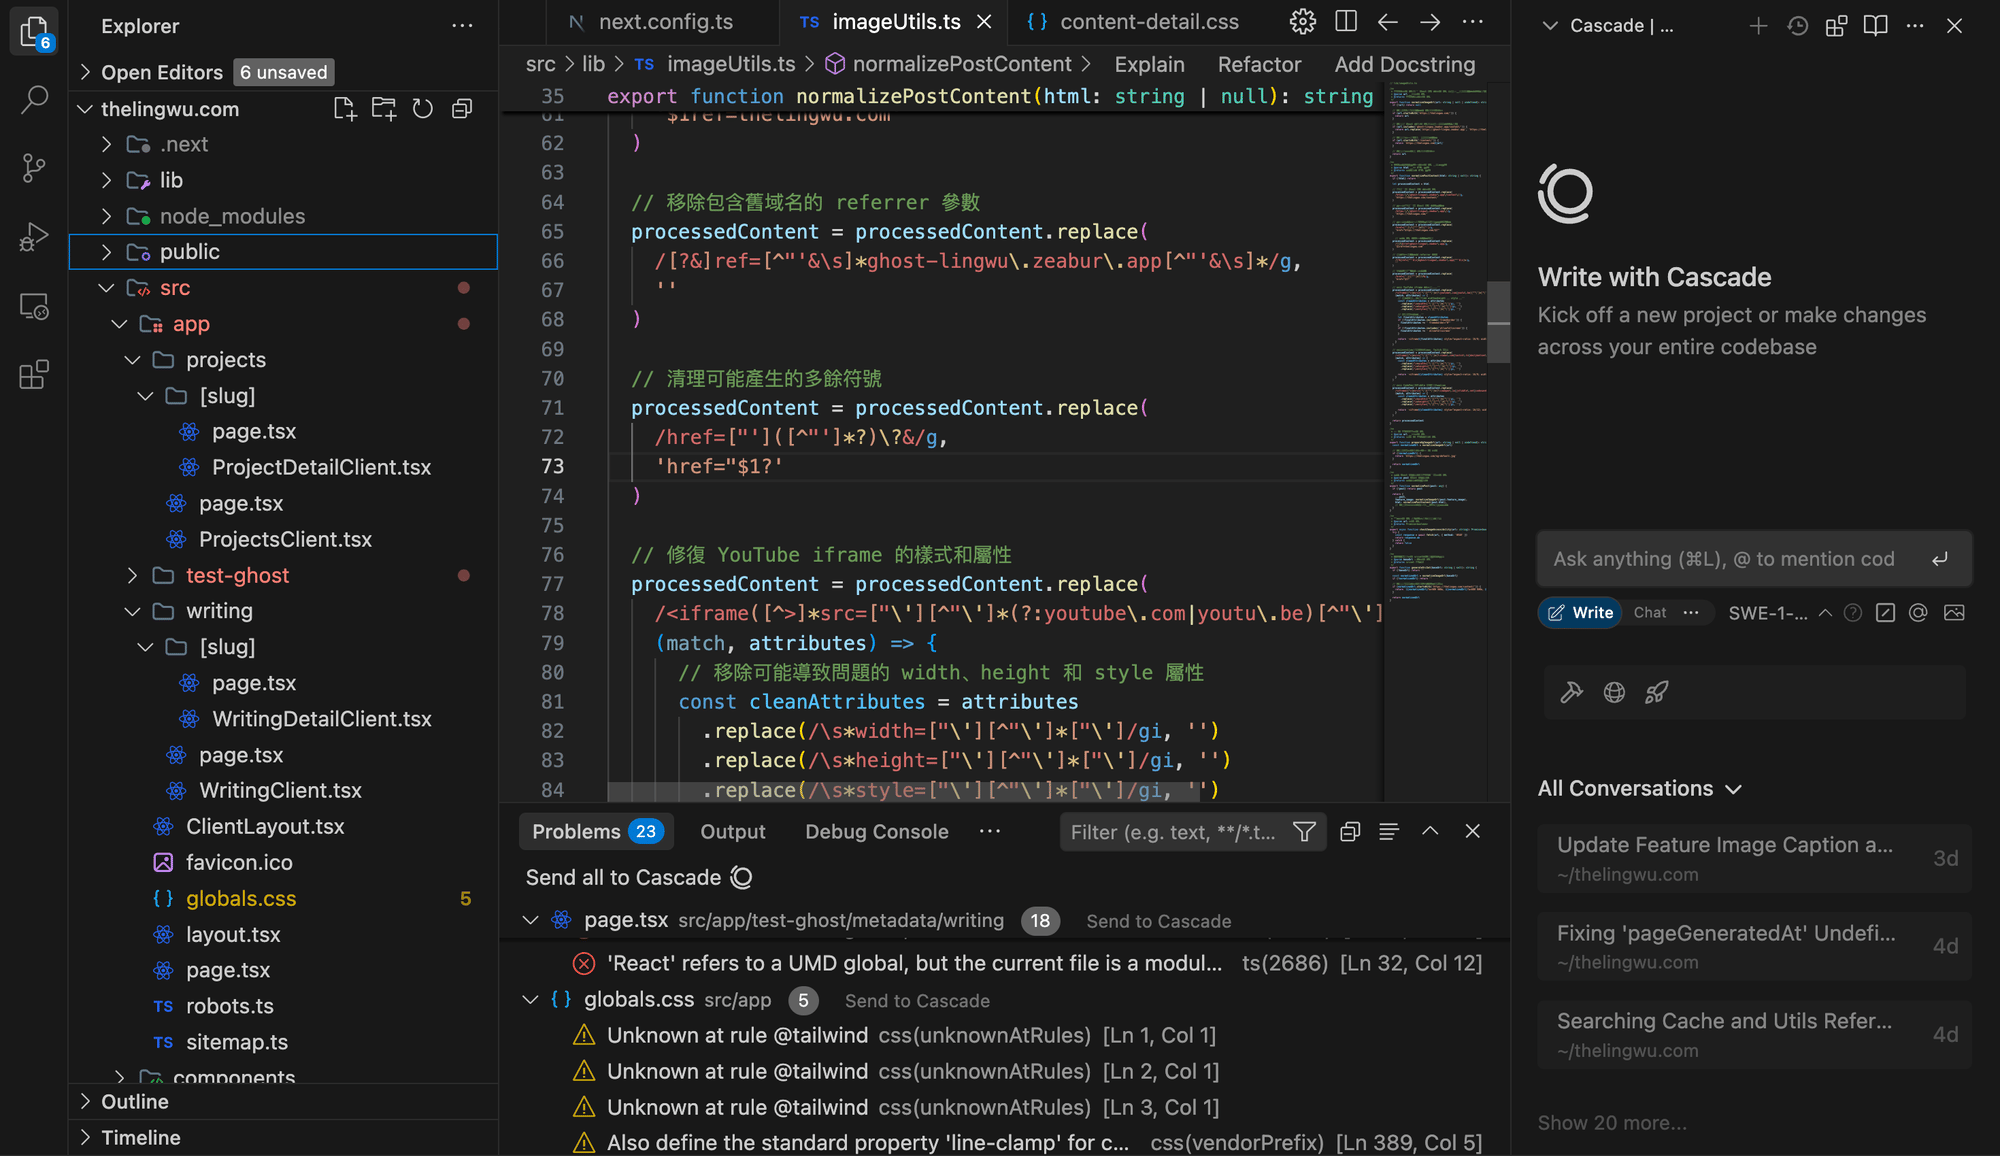Show 20 more conversations

coord(1612,1123)
